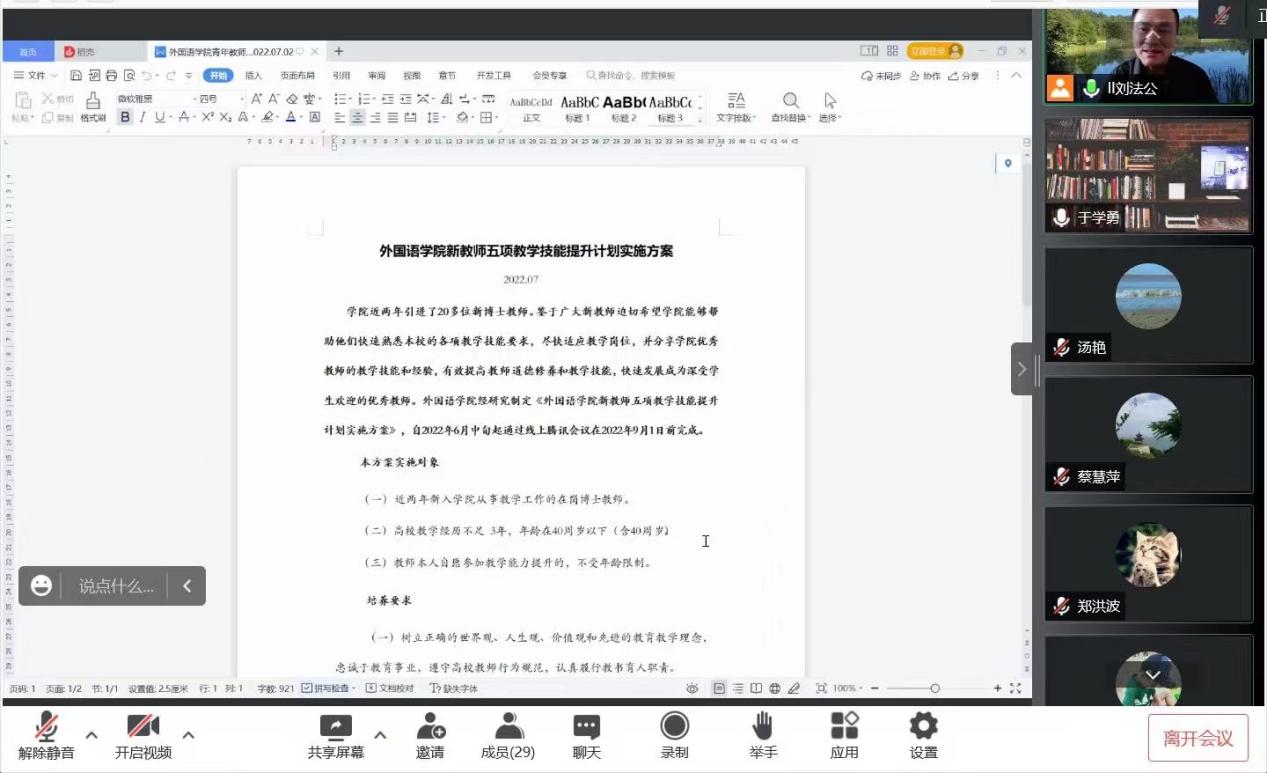This screenshot has width=1267, height=773.
Task: Switch to the 插入 ribbon tab
Action: point(253,76)
